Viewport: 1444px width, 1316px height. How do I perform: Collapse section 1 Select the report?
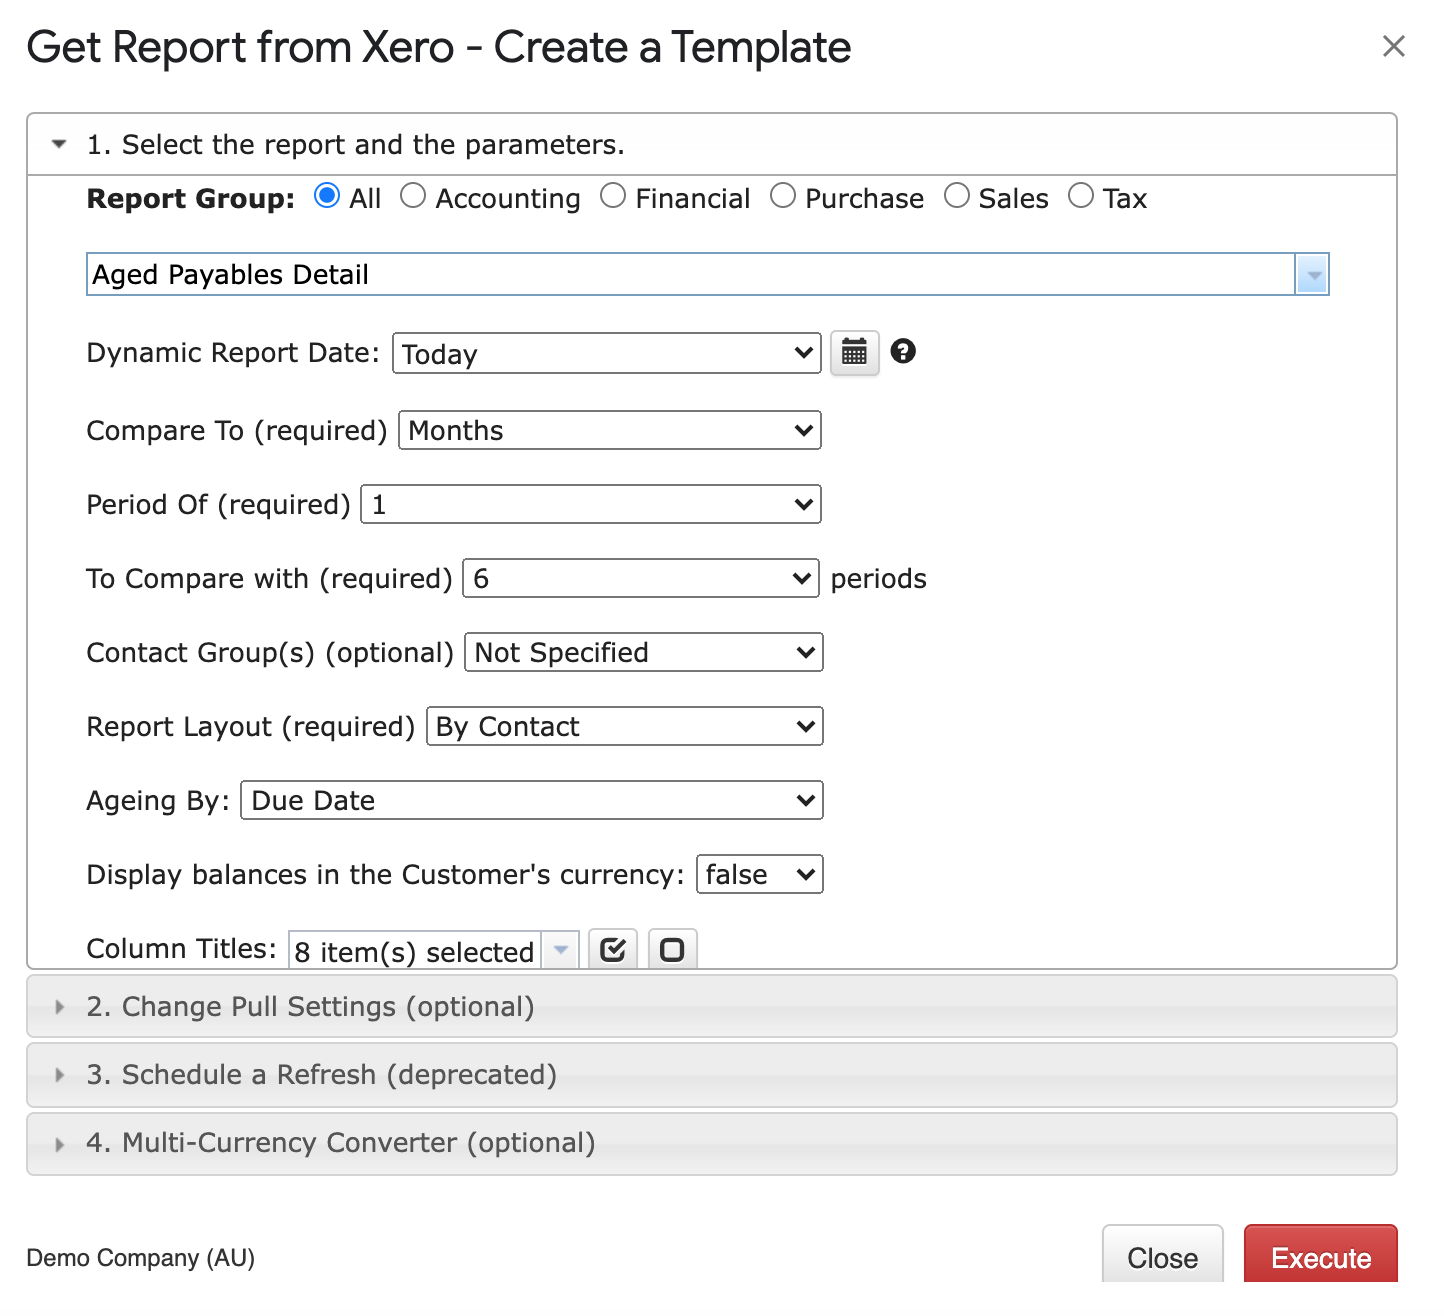(712, 145)
